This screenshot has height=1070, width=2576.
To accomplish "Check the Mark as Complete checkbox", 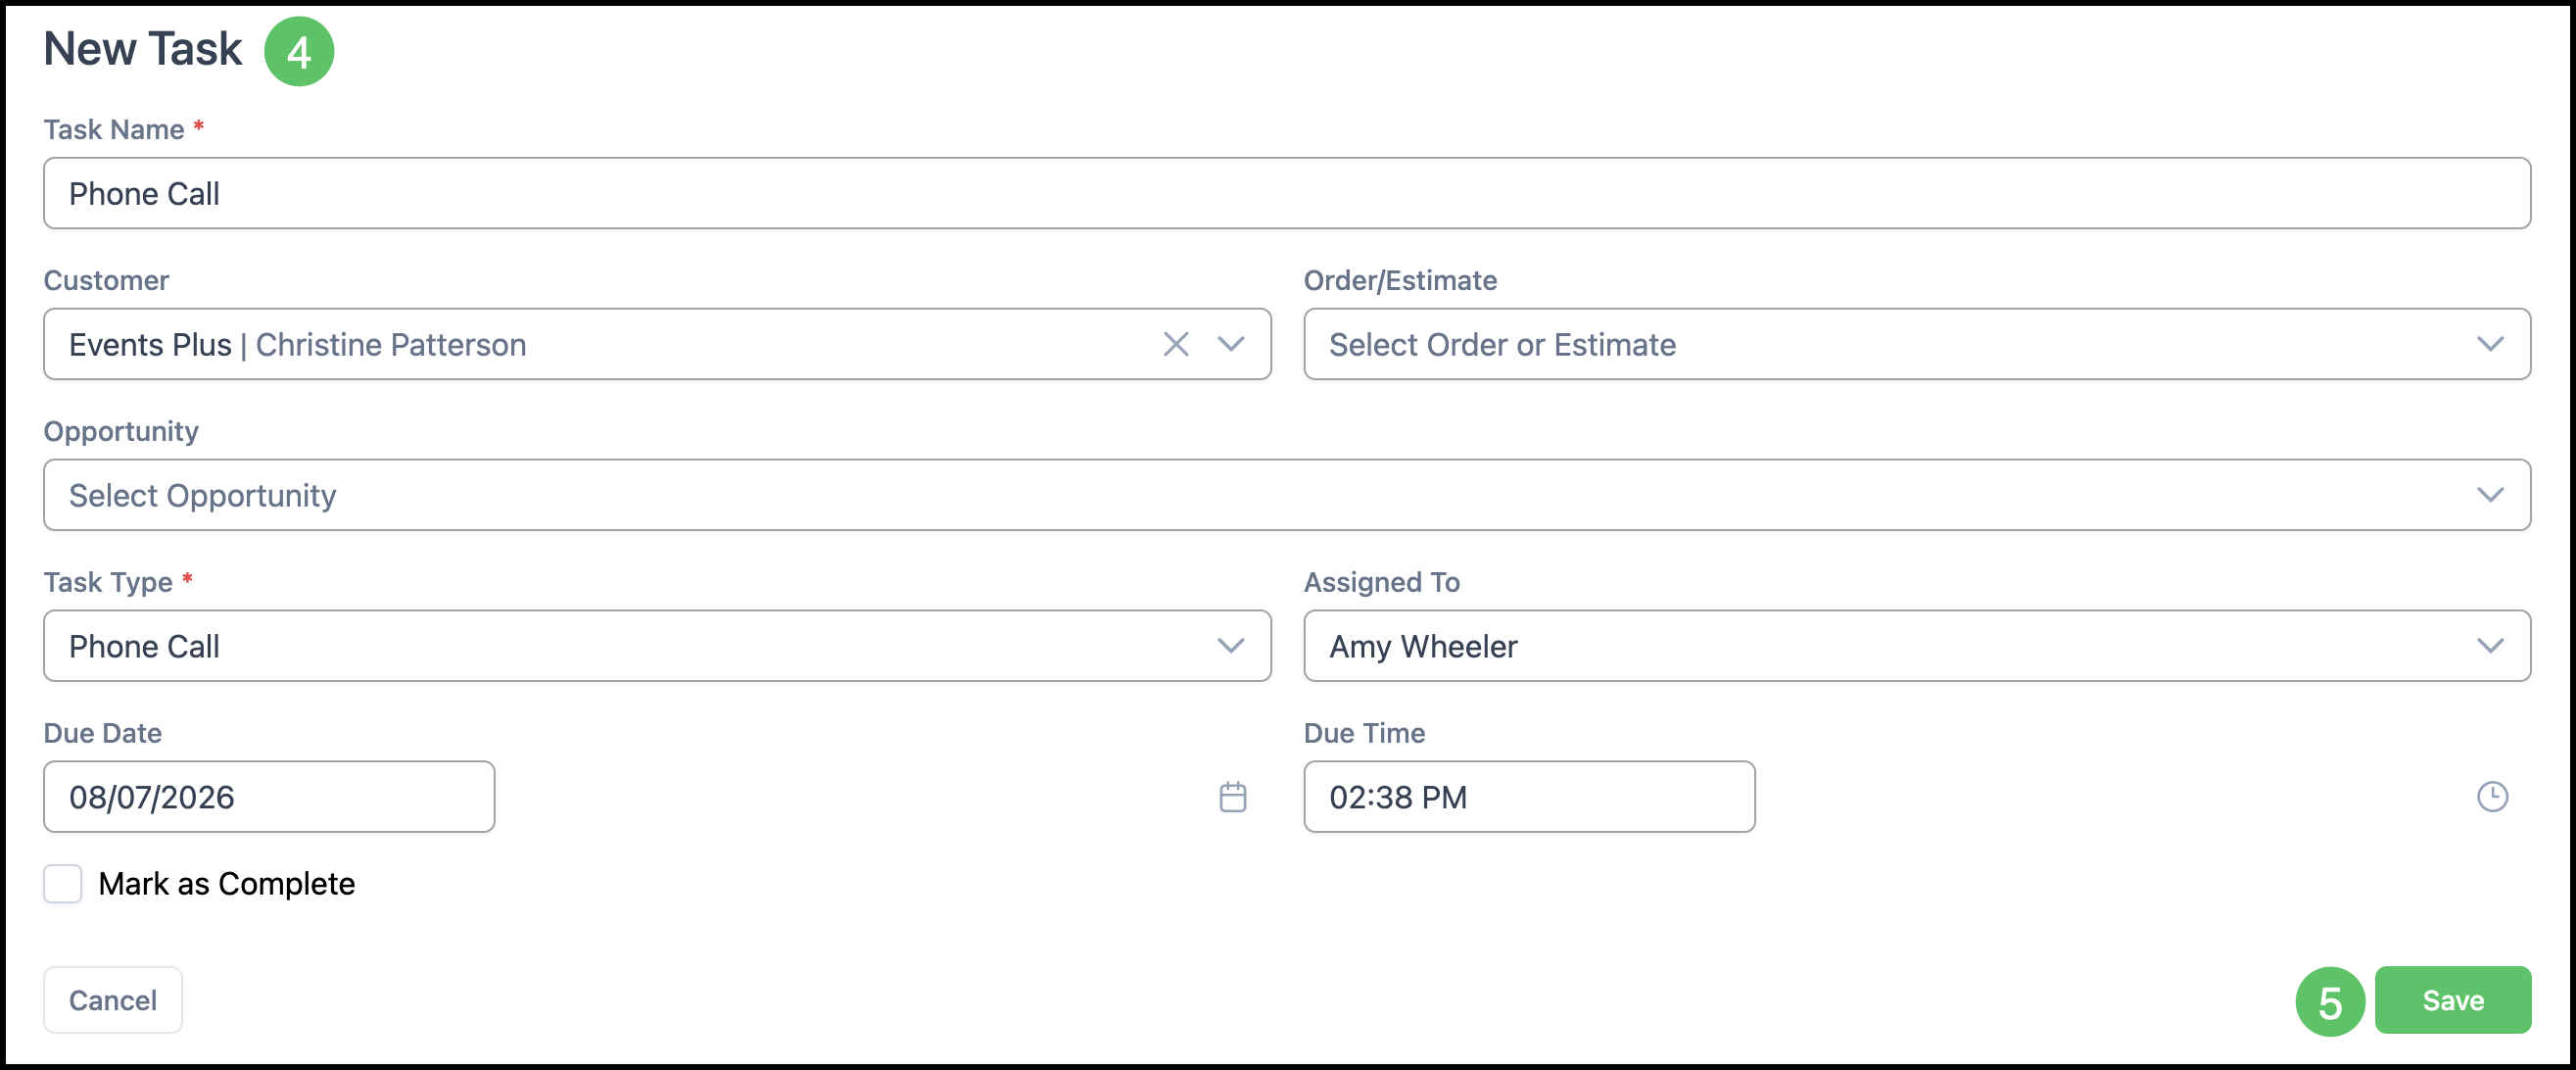I will (62, 884).
